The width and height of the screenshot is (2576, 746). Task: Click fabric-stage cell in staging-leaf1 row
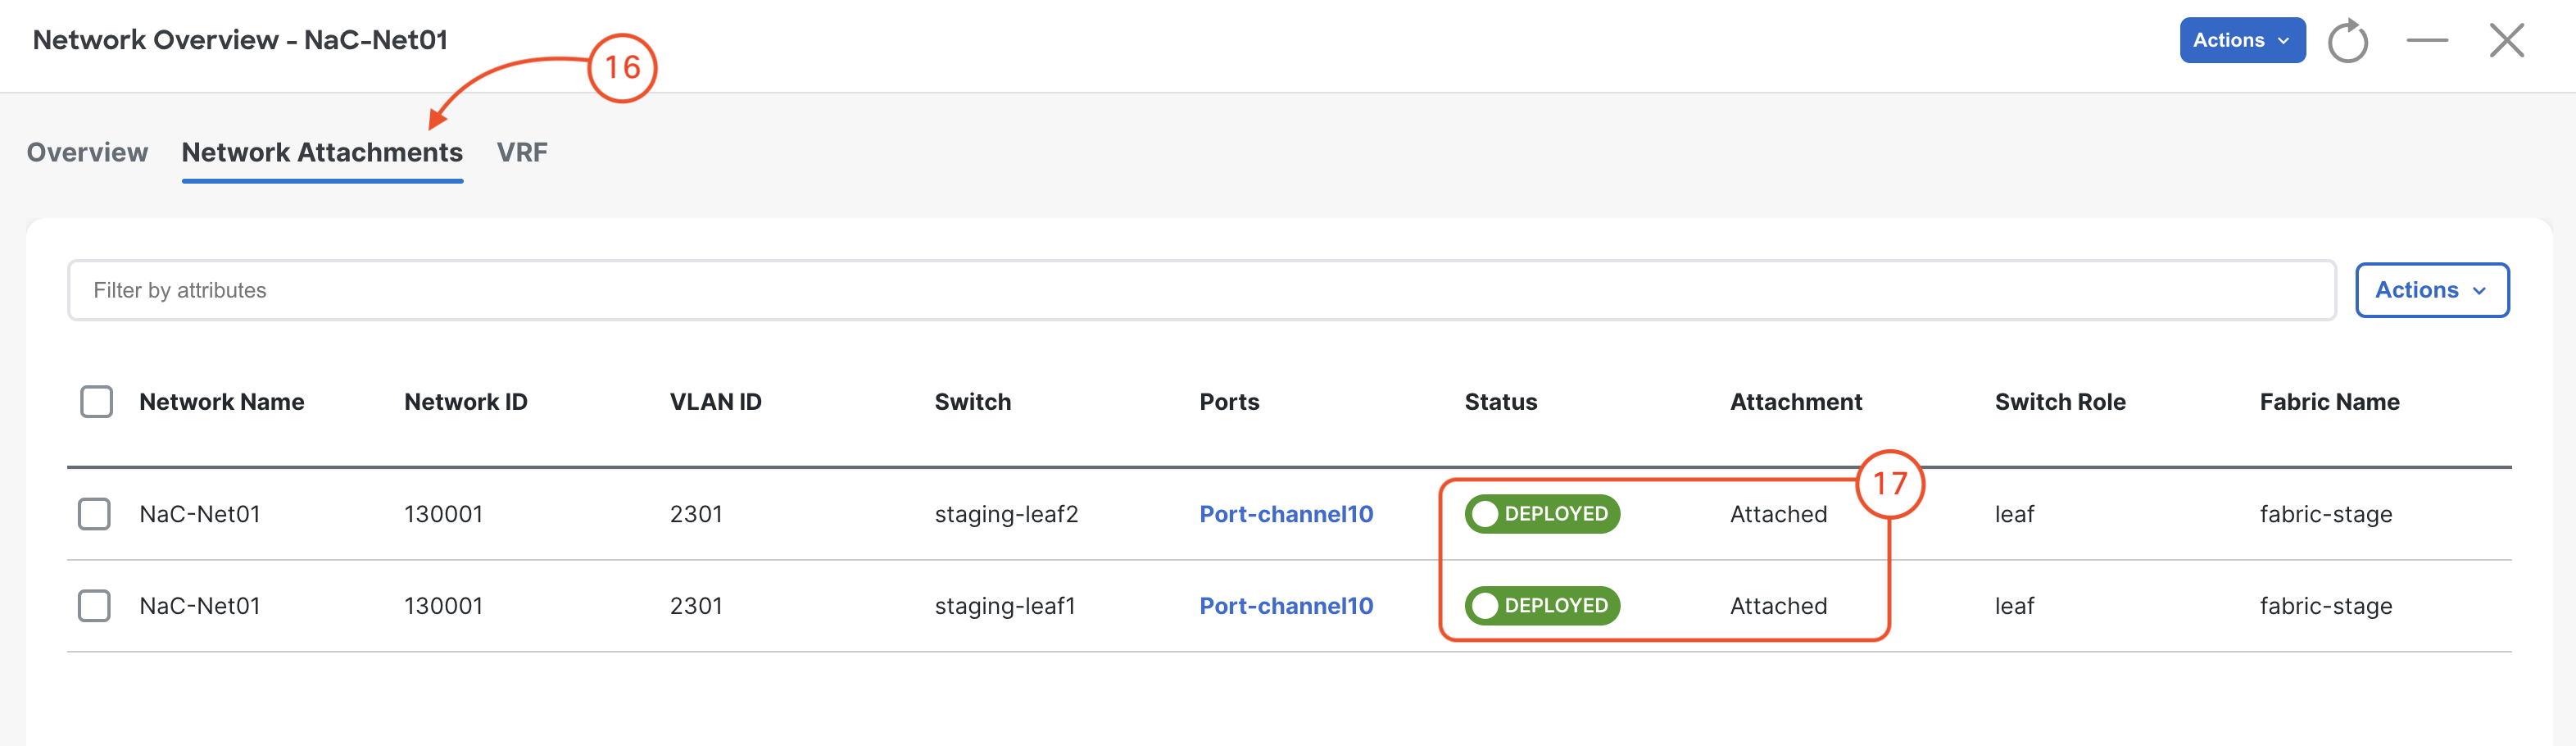point(2326,606)
